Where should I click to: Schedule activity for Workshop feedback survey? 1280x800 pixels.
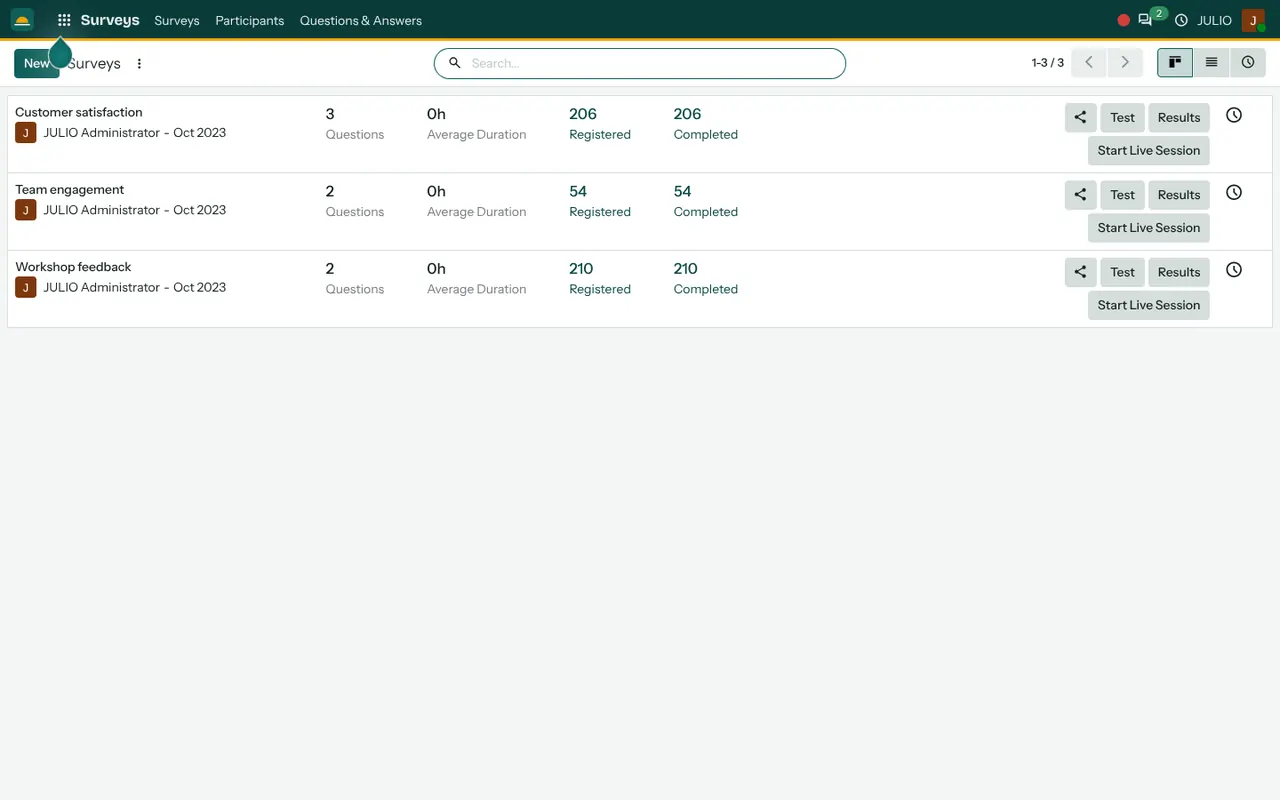coord(1234,270)
